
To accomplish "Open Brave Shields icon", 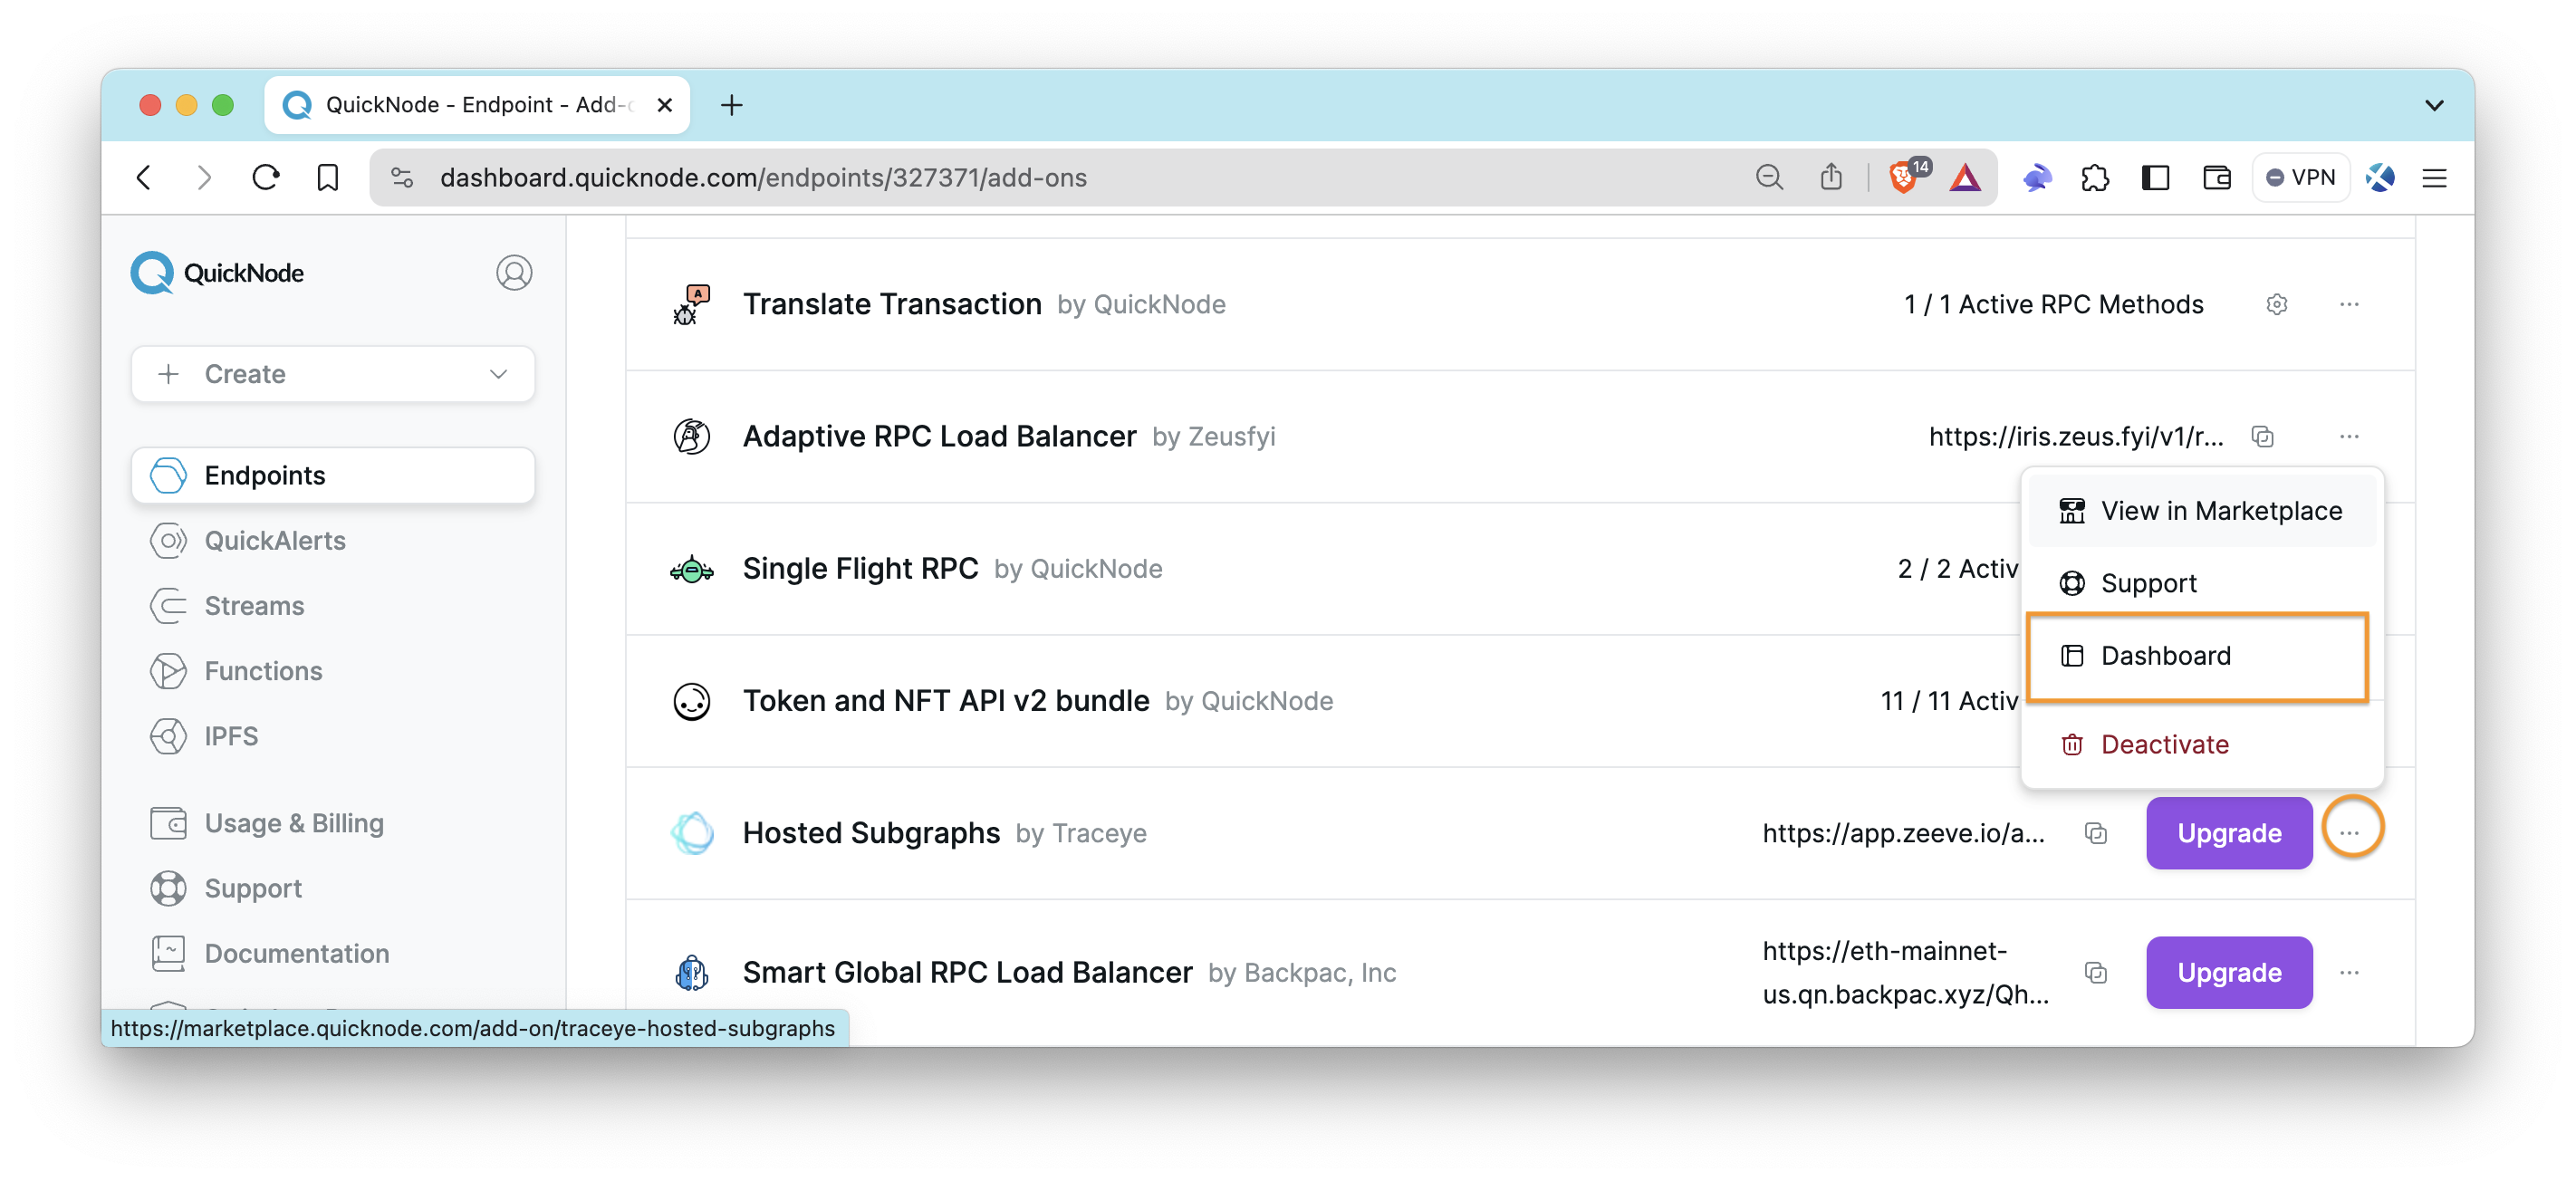I will 1906,177.
